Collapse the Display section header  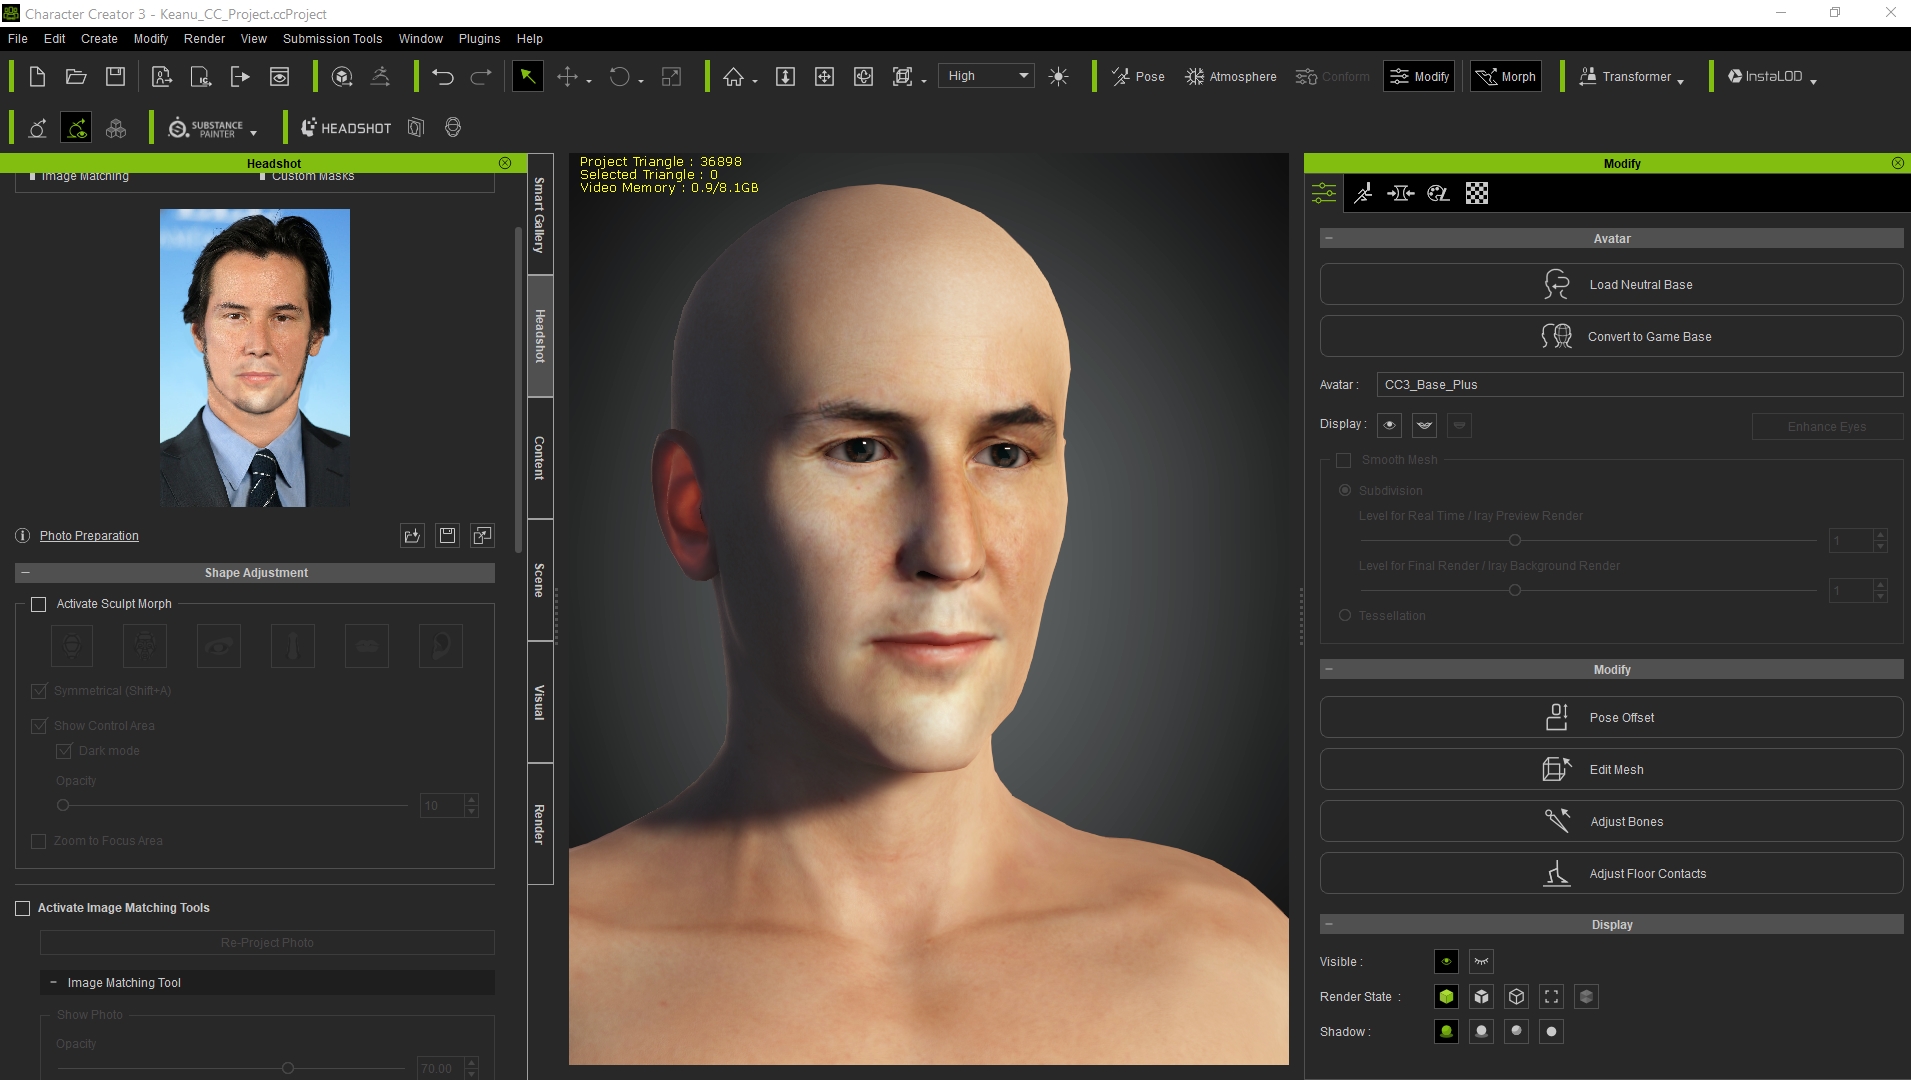click(x=1329, y=924)
